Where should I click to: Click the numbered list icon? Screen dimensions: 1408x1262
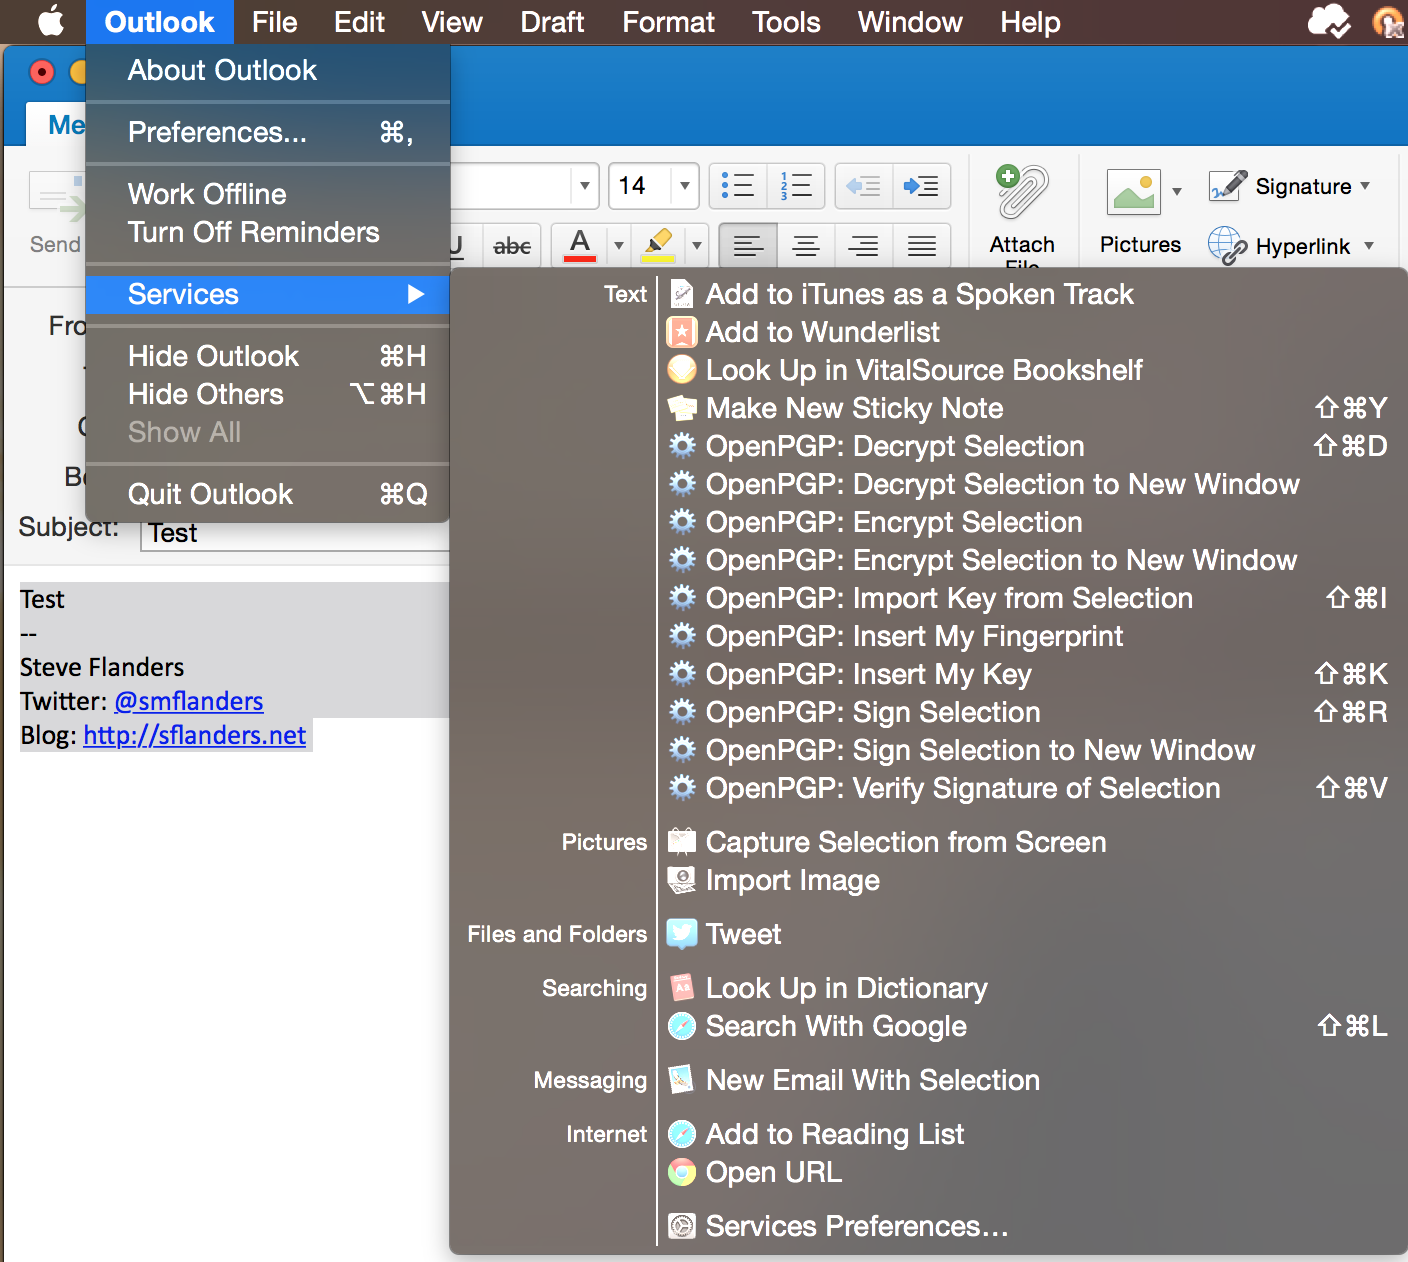(796, 186)
